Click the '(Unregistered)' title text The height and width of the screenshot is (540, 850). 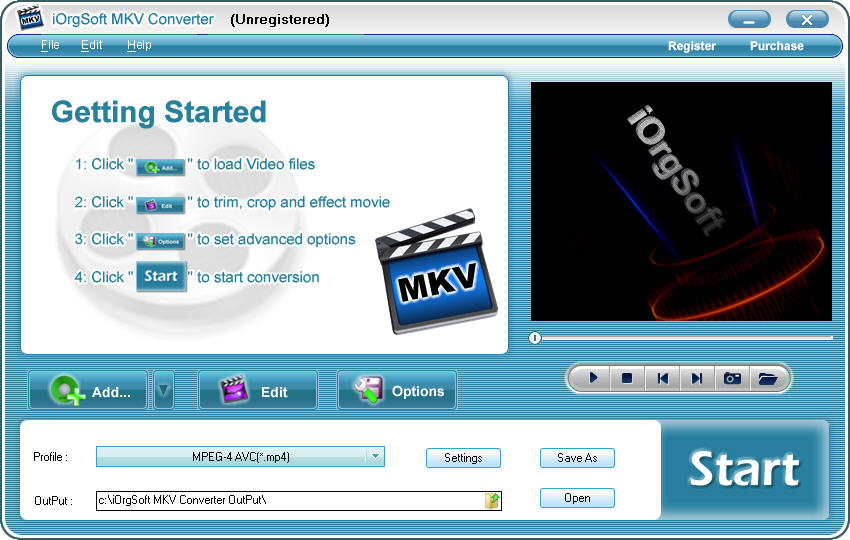(280, 20)
